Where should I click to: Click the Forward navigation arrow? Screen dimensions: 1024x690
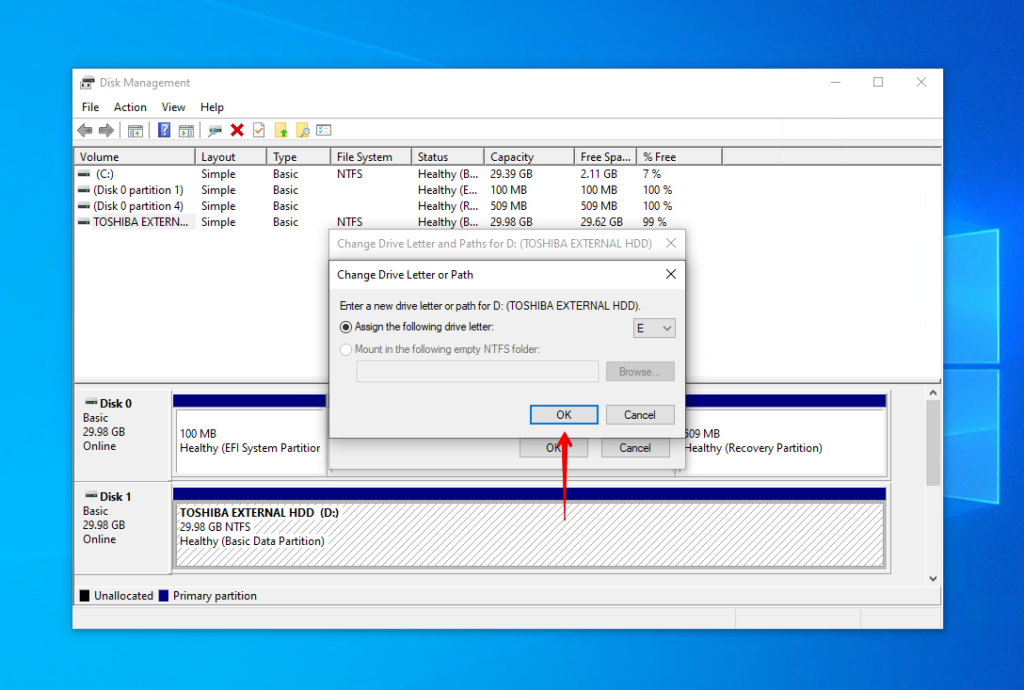(x=108, y=130)
